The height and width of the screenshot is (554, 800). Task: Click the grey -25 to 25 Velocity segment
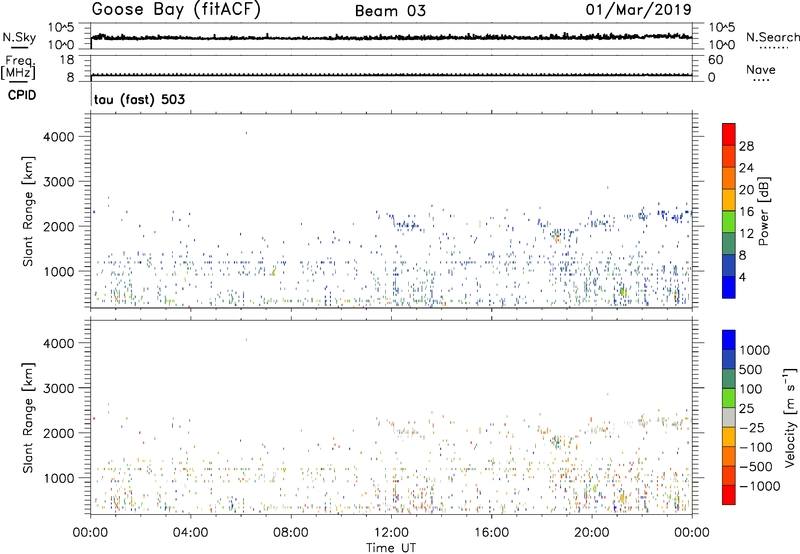coord(729,418)
